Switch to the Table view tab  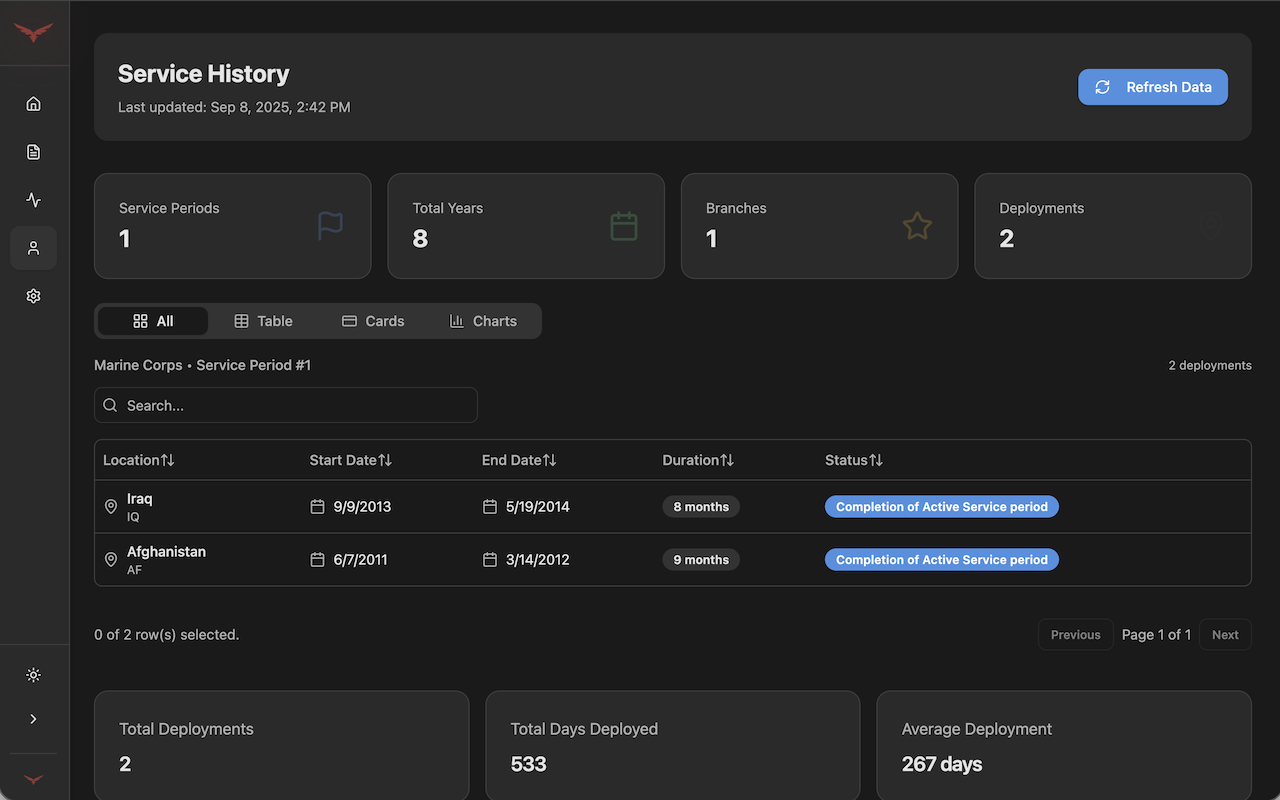tap(263, 321)
